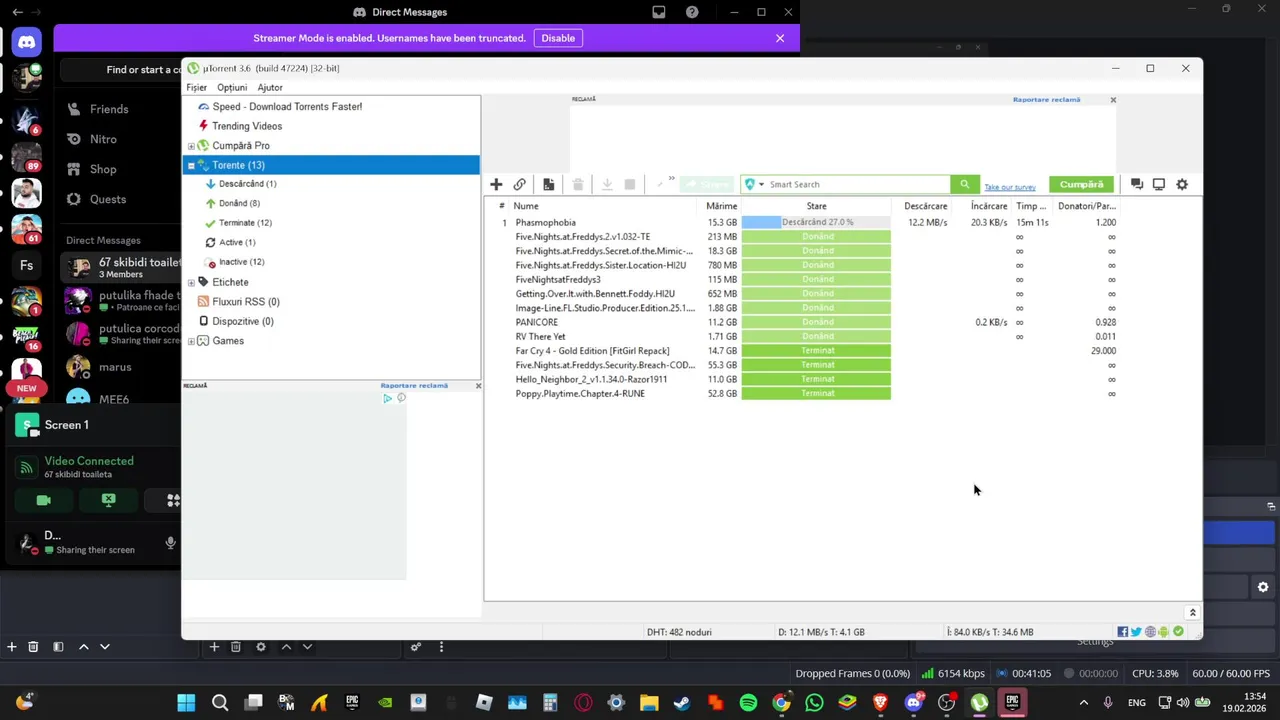1280x720 pixels.
Task: Click the green network OK checkmark icon
Action: pyautogui.click(x=1178, y=632)
